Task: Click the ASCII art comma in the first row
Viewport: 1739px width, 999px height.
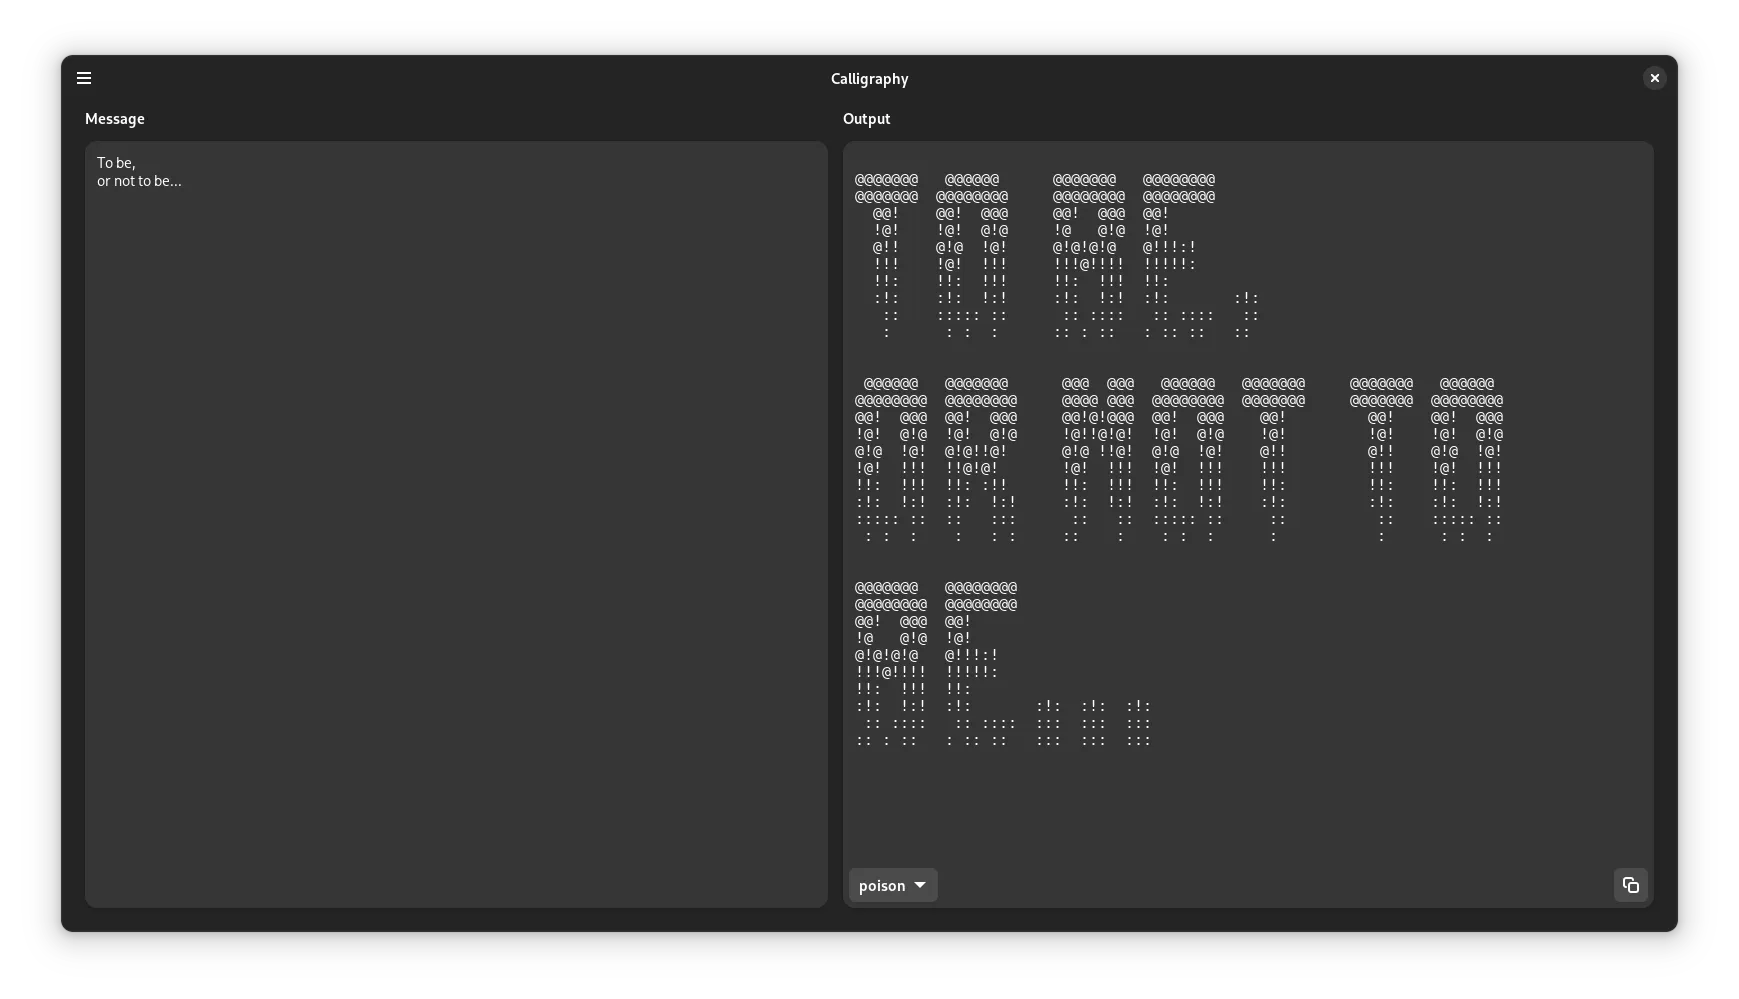Action: (x=1246, y=315)
